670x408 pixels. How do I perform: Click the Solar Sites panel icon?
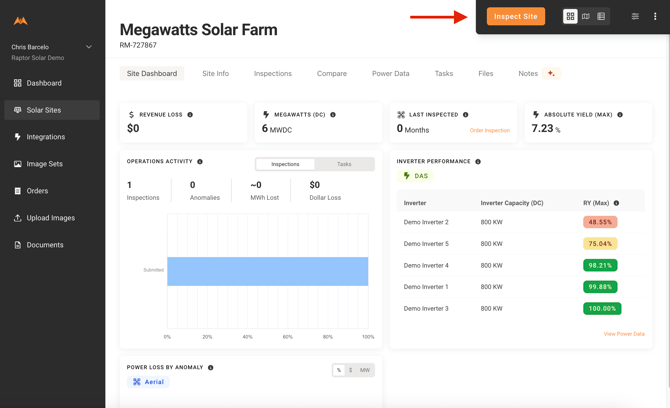18,110
